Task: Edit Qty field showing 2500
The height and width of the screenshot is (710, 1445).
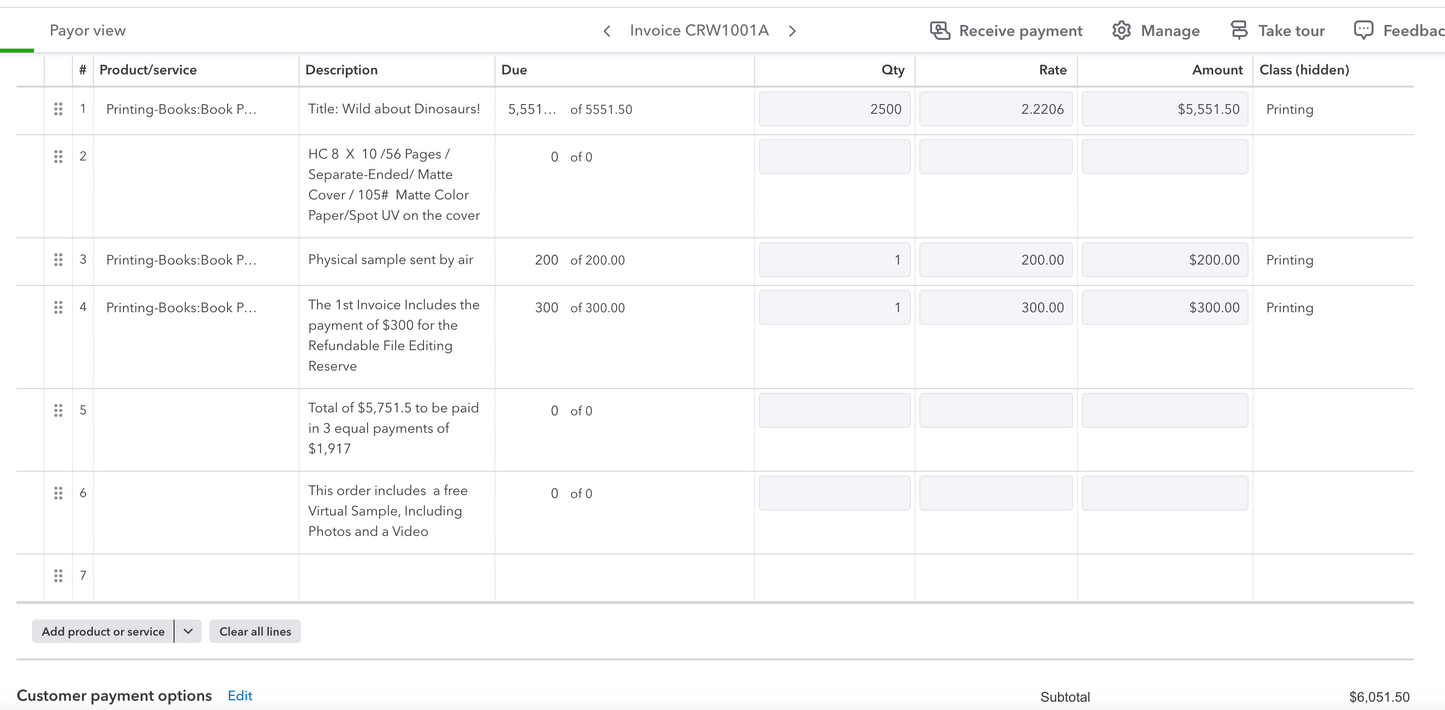Action: [834, 109]
